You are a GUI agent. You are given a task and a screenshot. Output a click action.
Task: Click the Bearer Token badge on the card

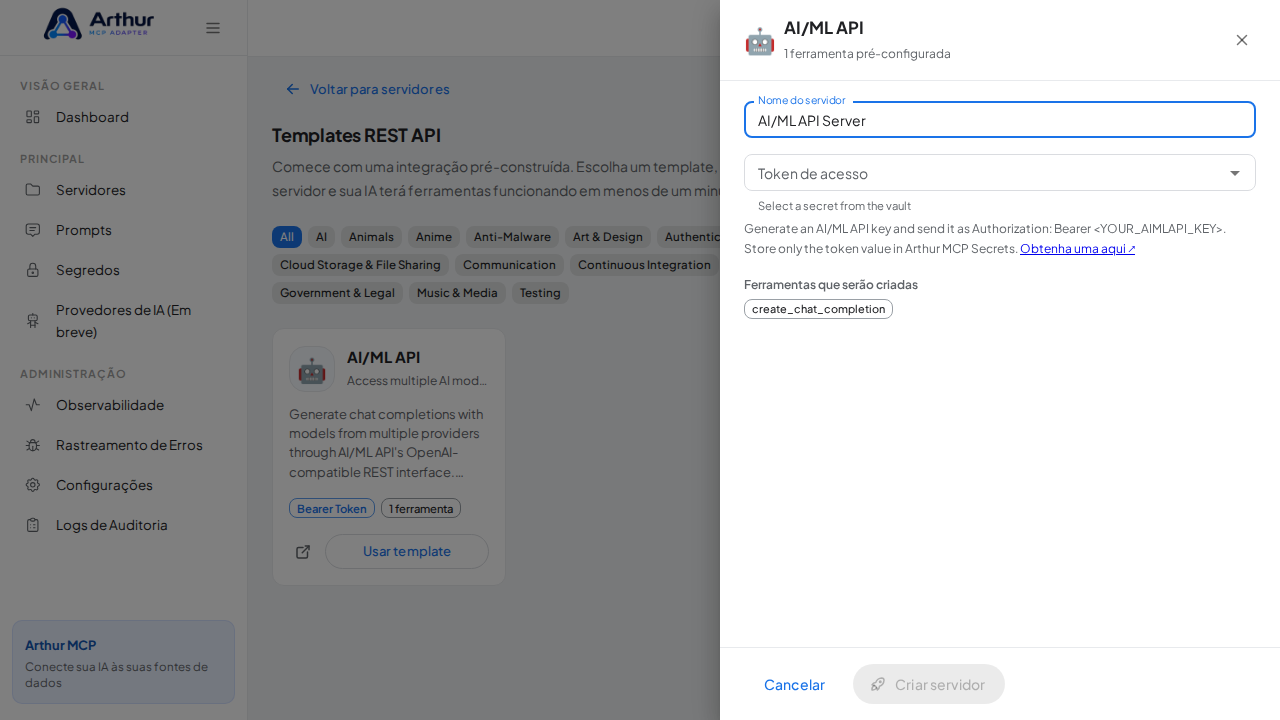(x=332, y=508)
